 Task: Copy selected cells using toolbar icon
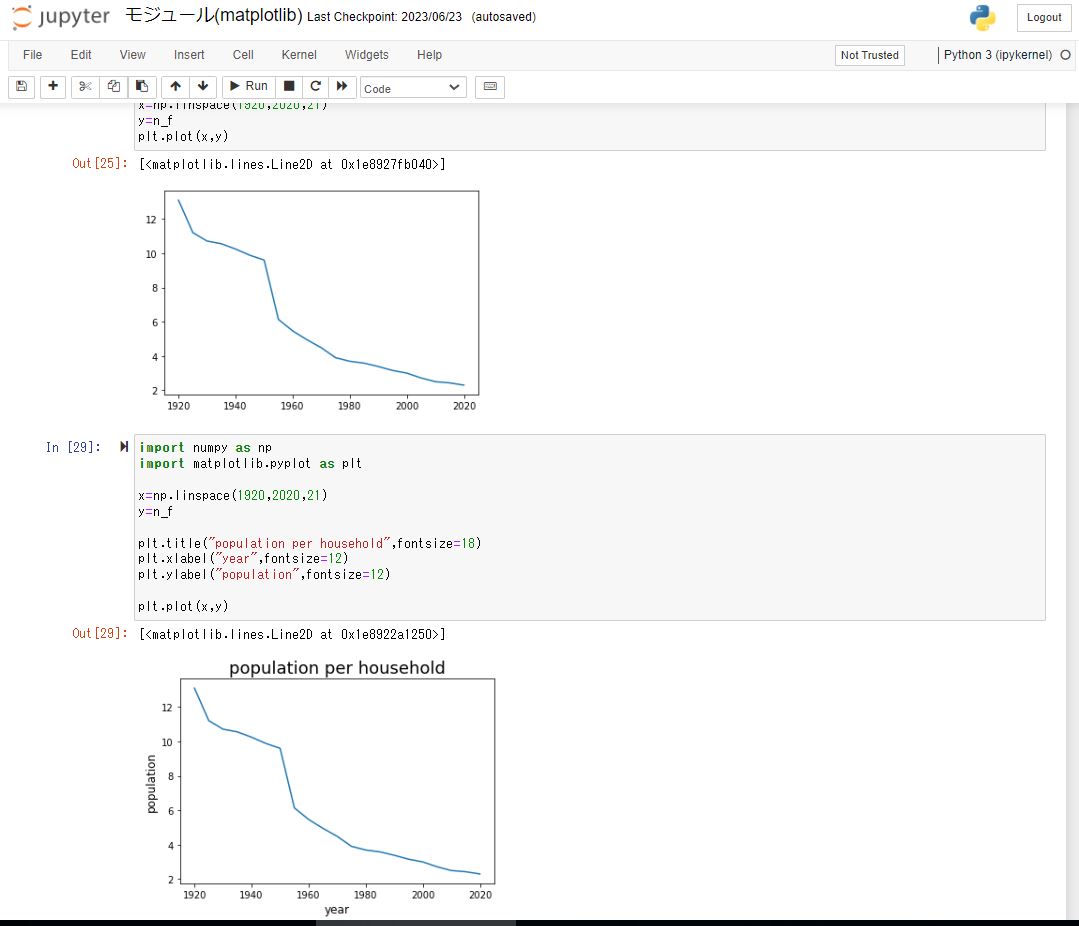click(x=114, y=87)
